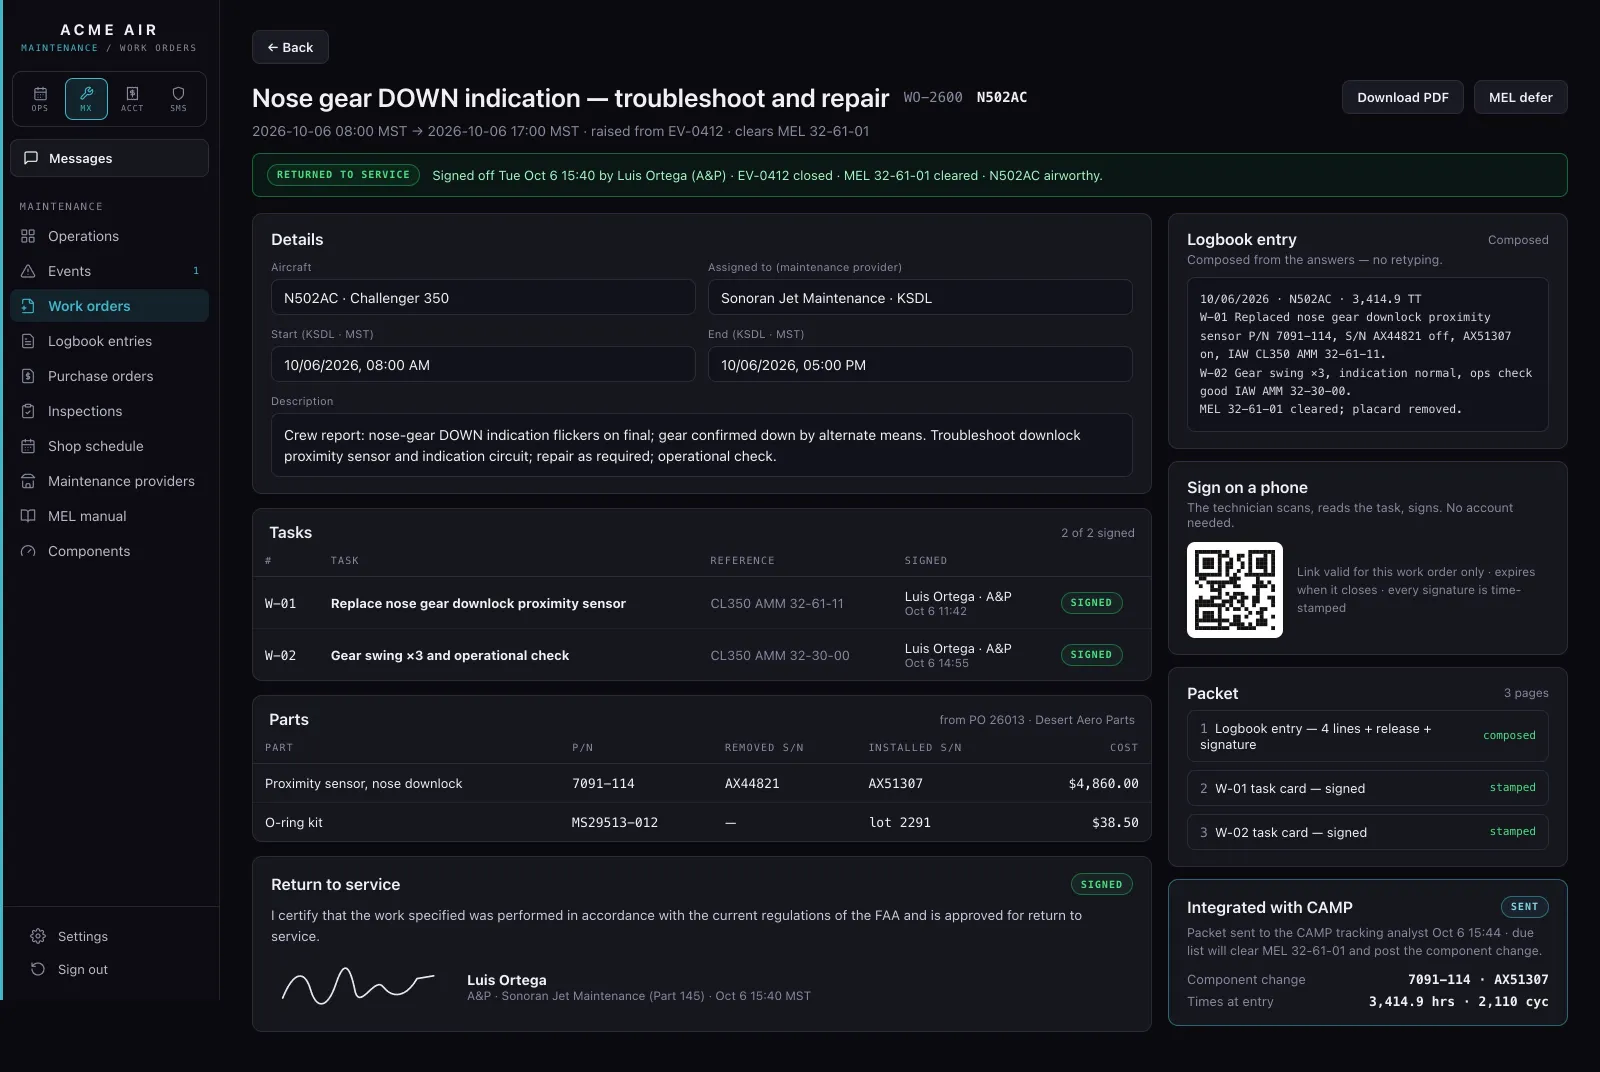1600x1072 pixels.
Task: Click the crew report Description text box
Action: tap(702, 446)
